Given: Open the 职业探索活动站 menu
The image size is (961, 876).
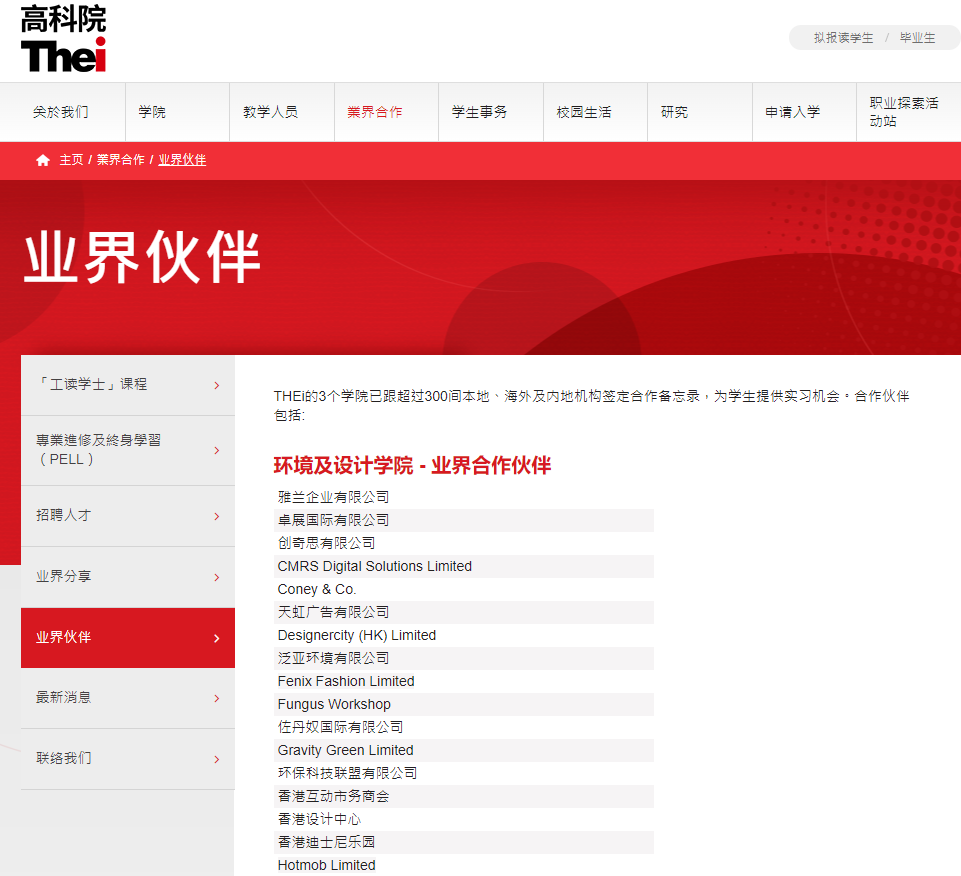Looking at the screenshot, I should pyautogui.click(x=909, y=112).
